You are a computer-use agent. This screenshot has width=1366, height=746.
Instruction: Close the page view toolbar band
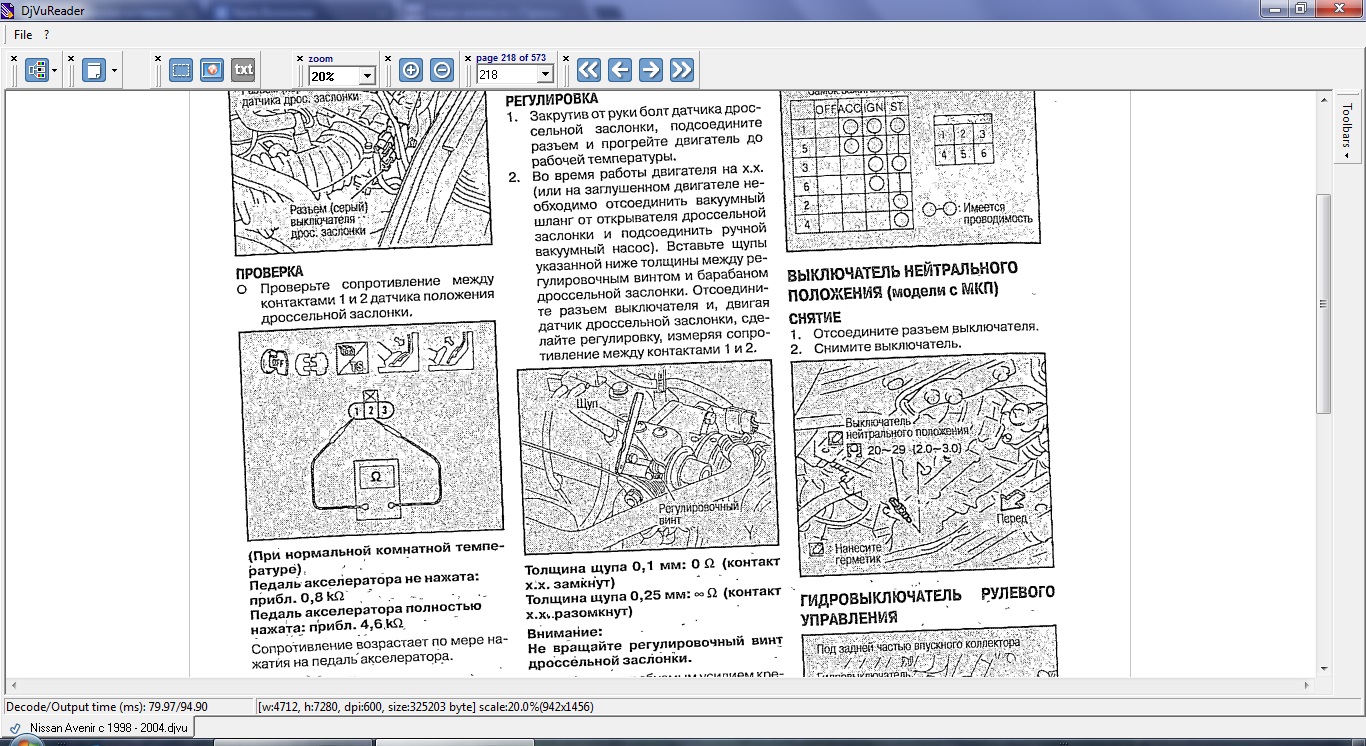[72, 59]
